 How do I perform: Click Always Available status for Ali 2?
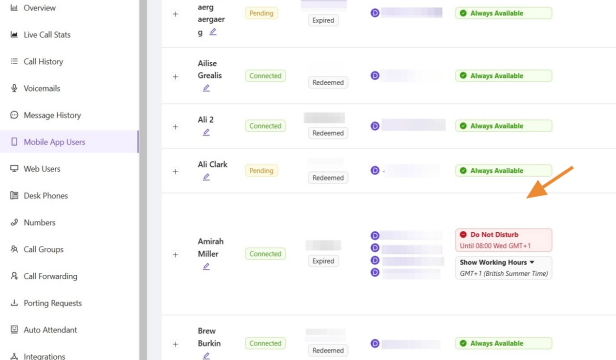coord(504,126)
